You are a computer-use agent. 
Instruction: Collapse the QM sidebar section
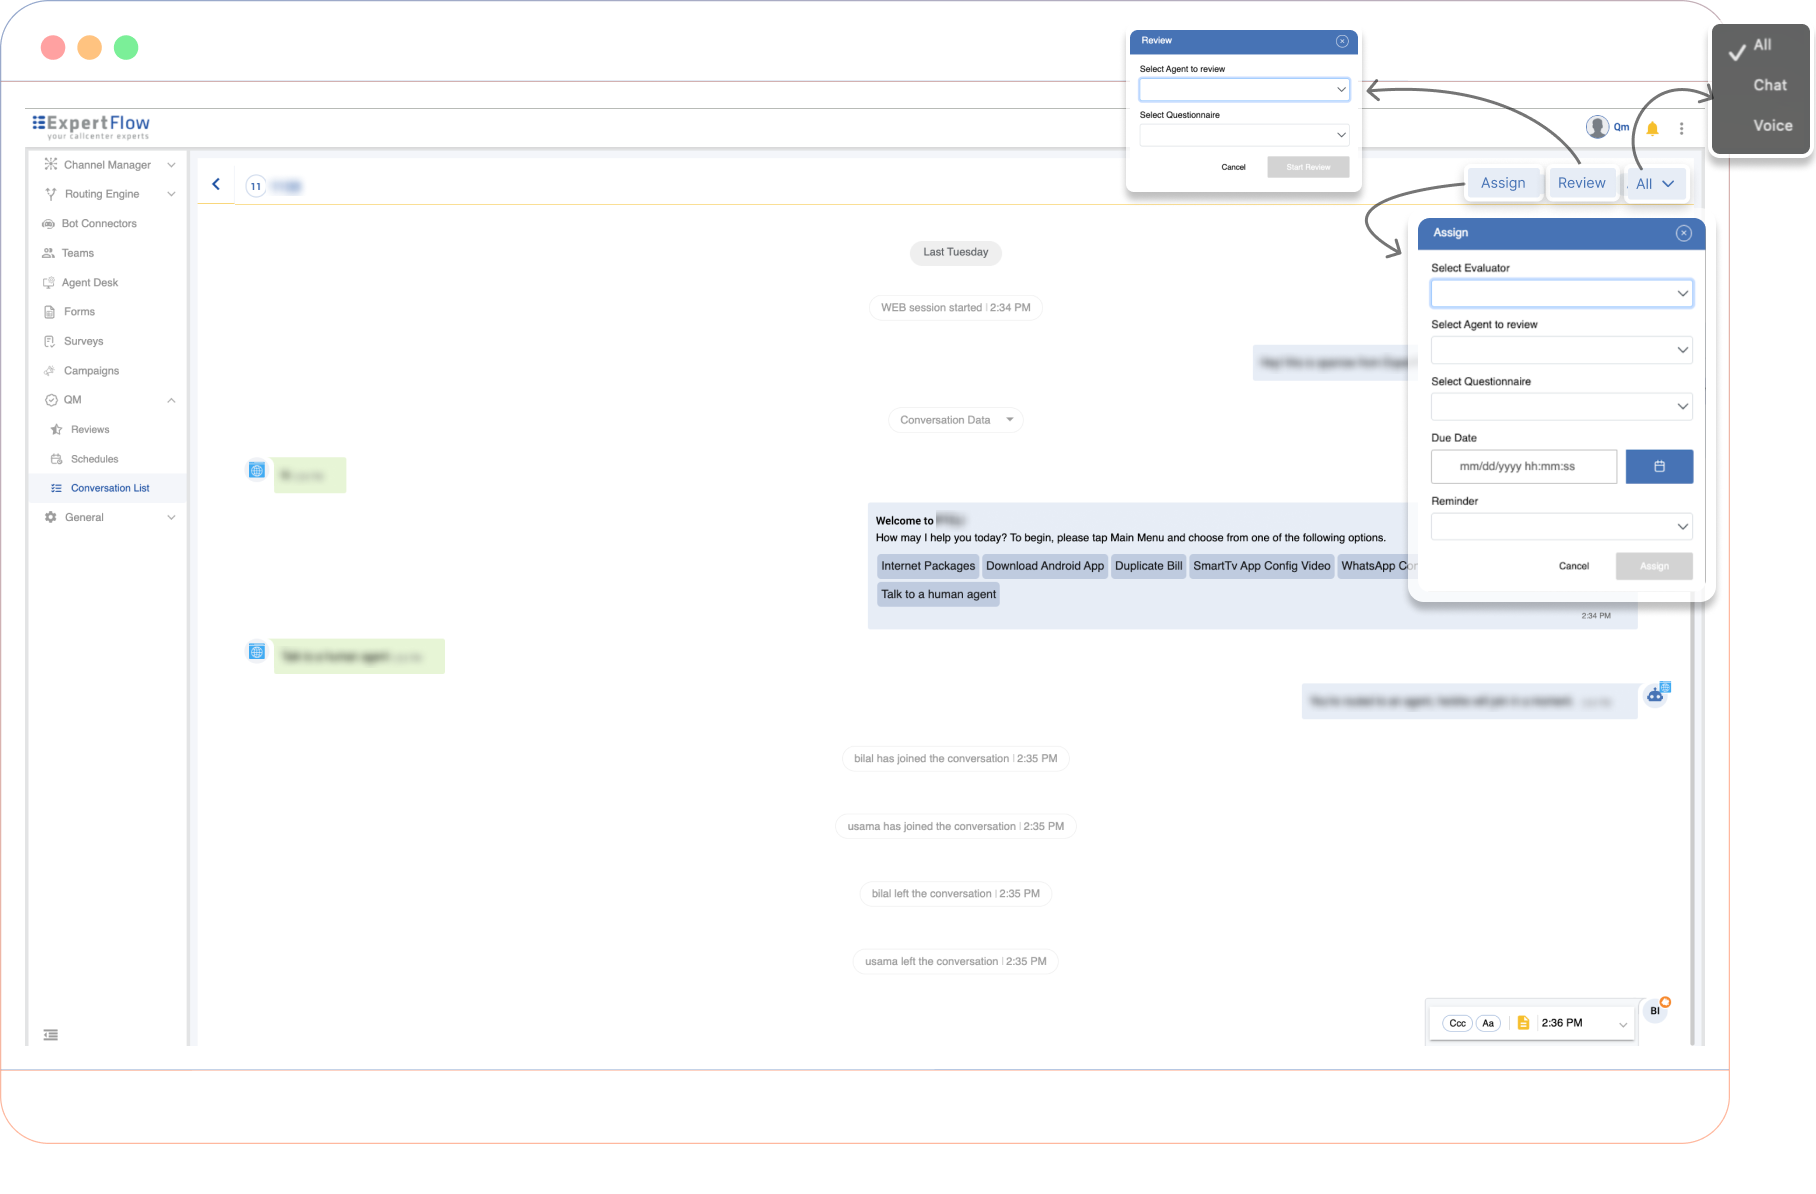pos(171,400)
